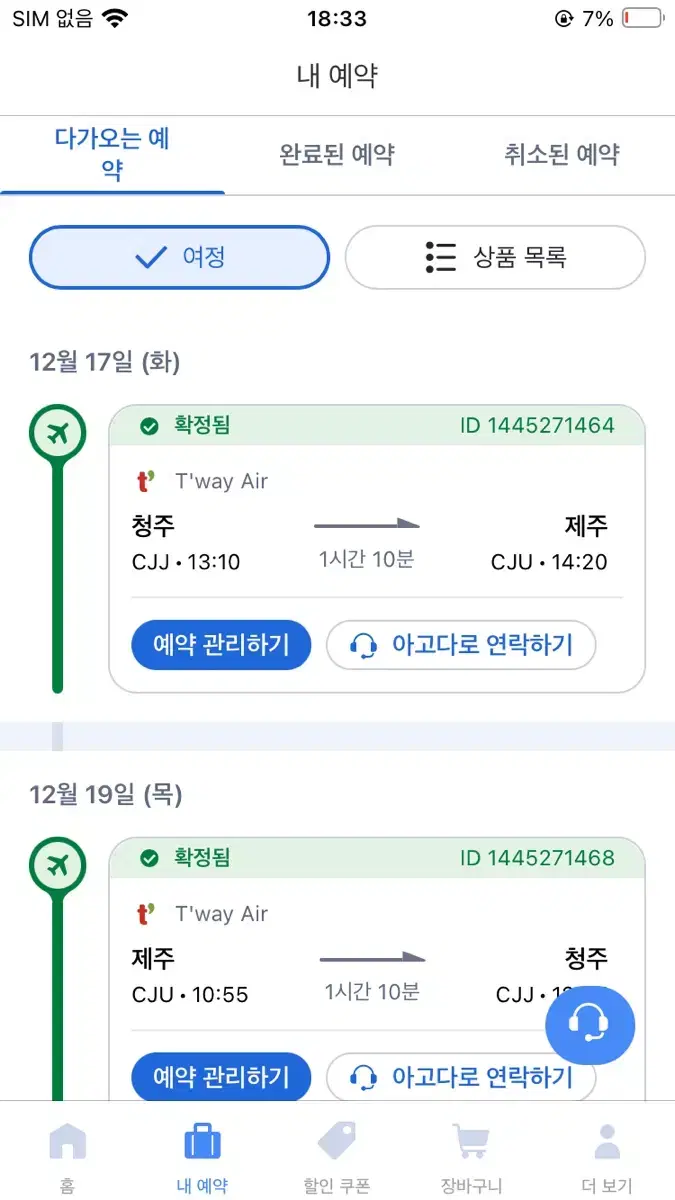Tap the airplane icon for December 17
675x1200 pixels.
pos(58,434)
